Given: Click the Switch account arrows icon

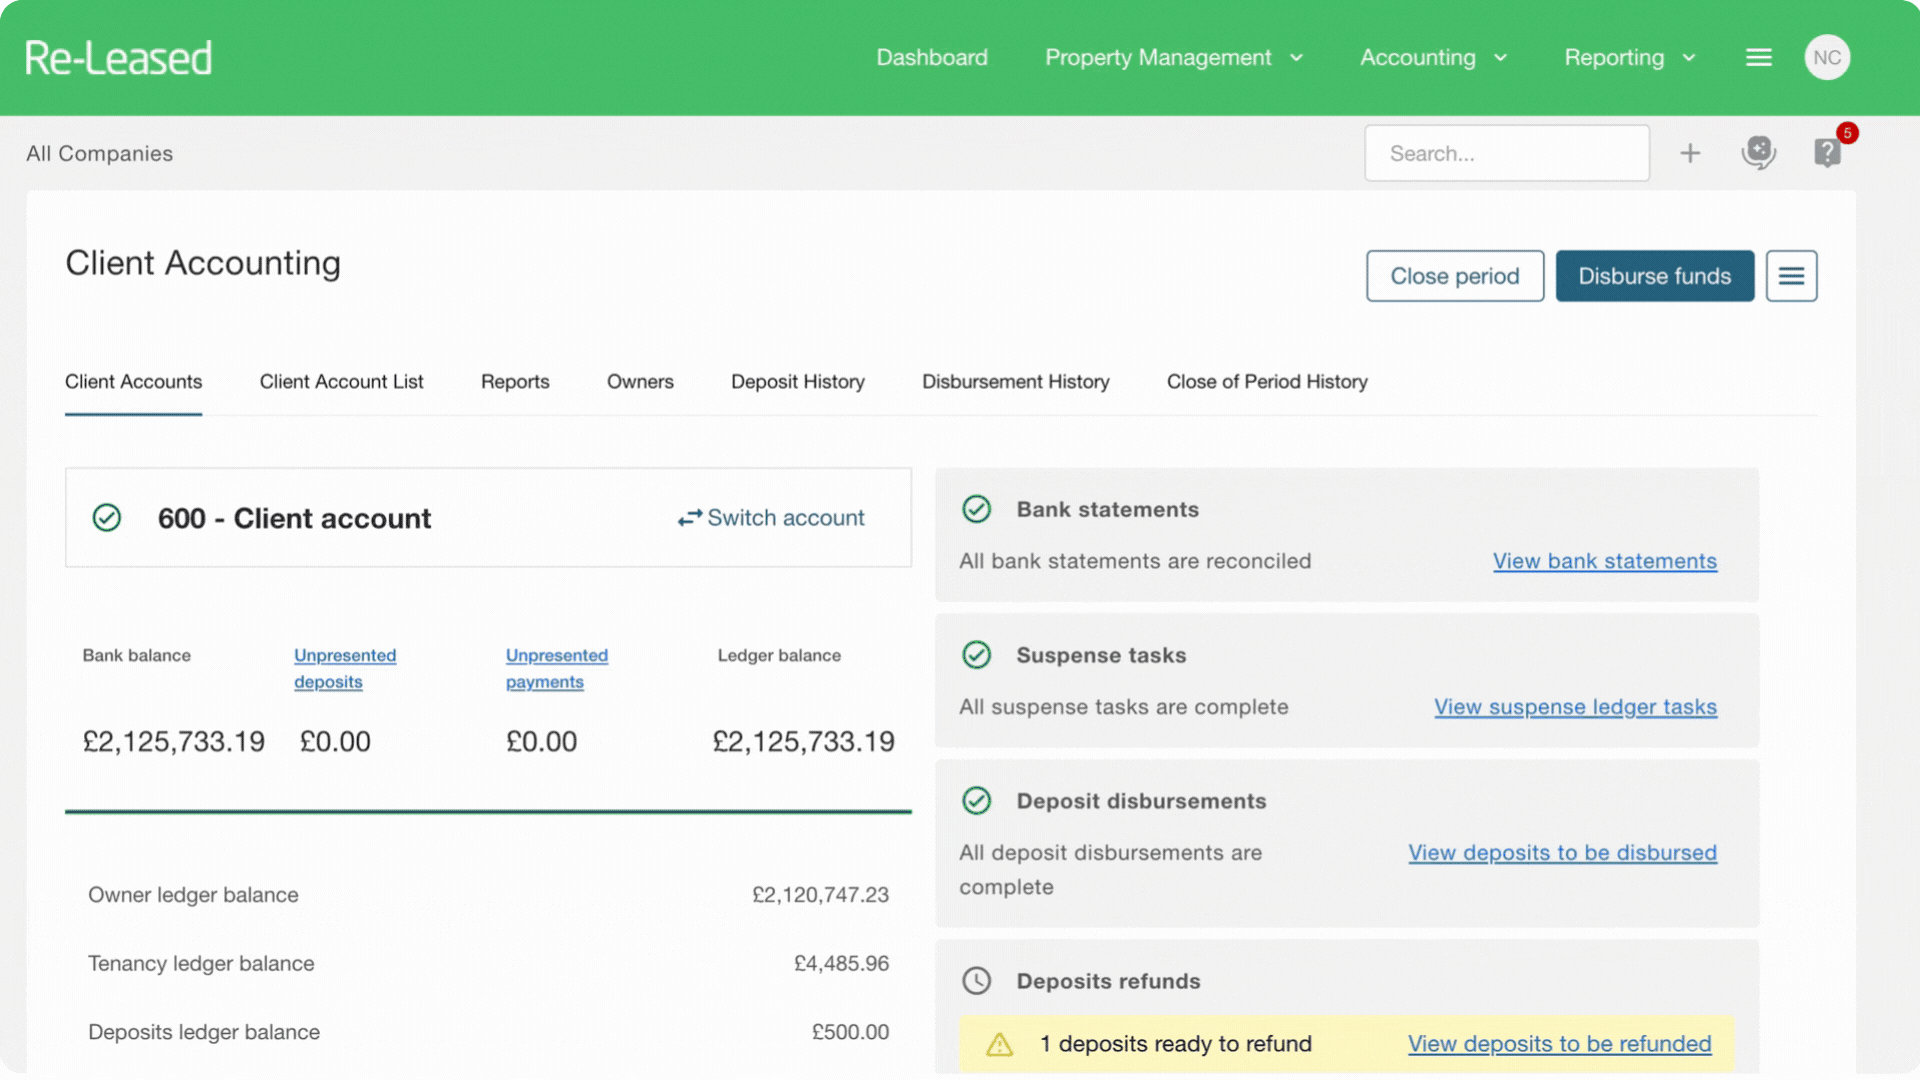Looking at the screenshot, I should [690, 518].
